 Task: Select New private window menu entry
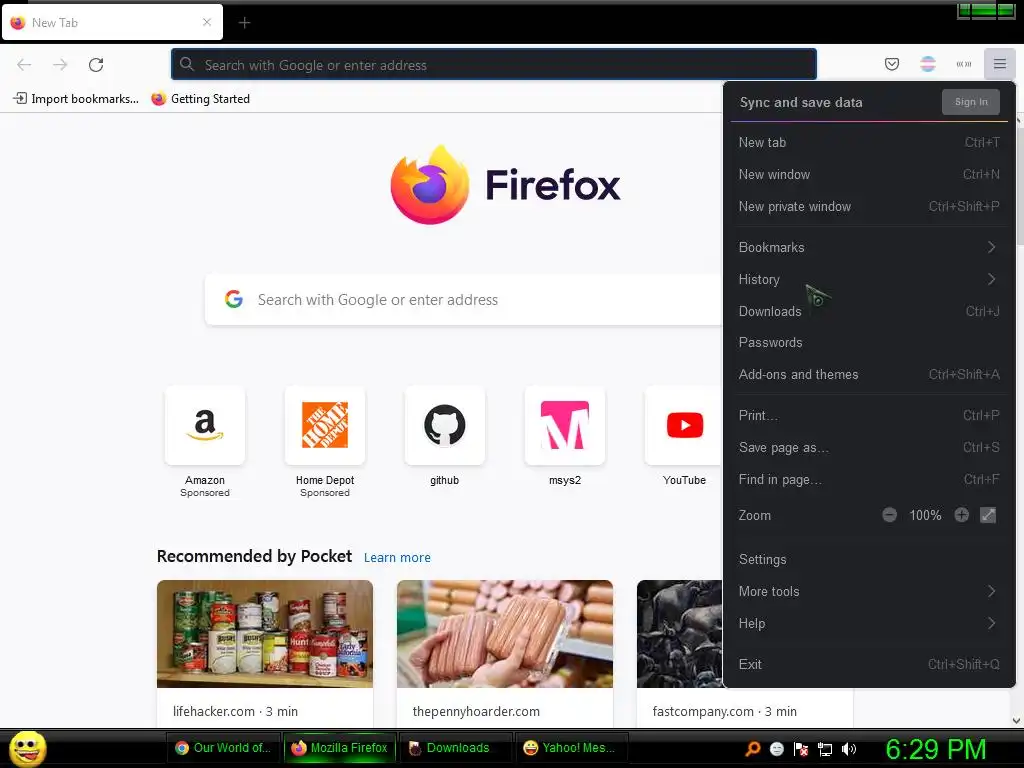[x=869, y=206]
